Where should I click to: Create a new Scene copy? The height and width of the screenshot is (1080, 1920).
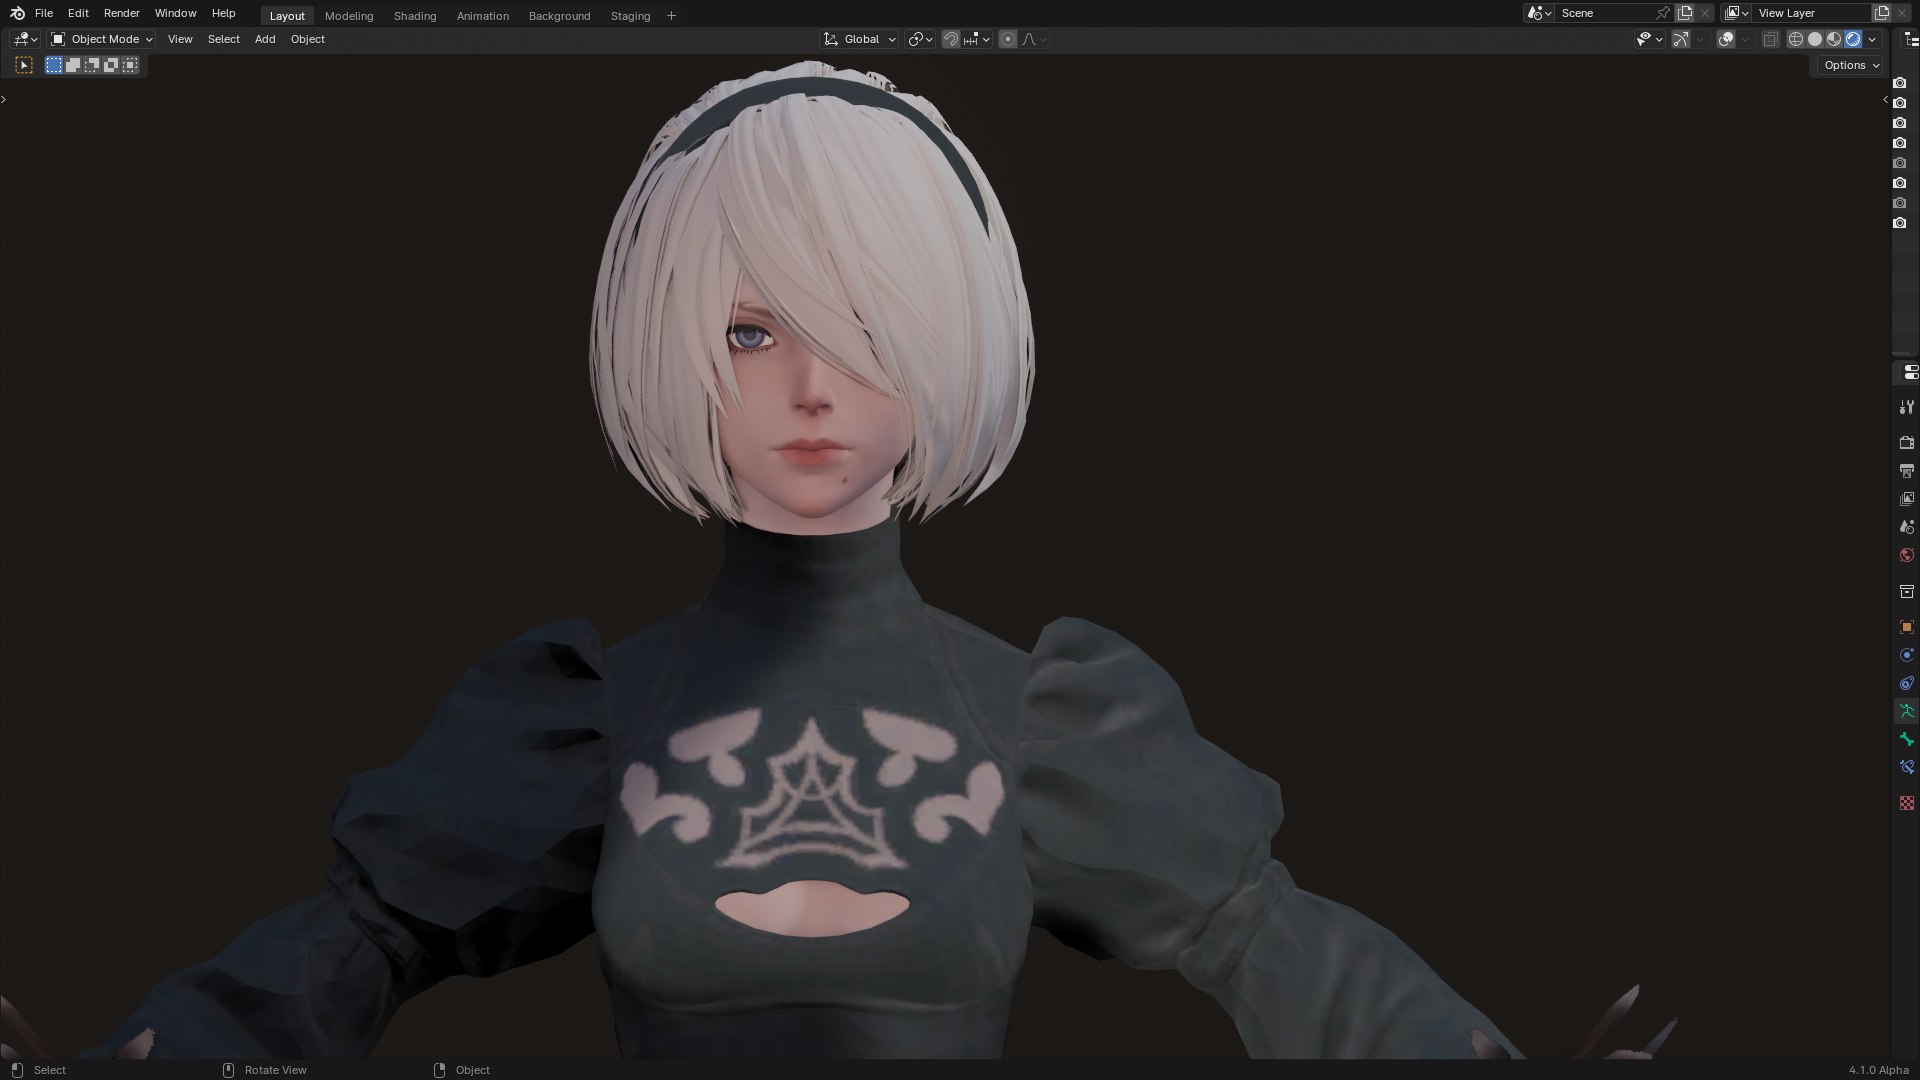point(1685,13)
